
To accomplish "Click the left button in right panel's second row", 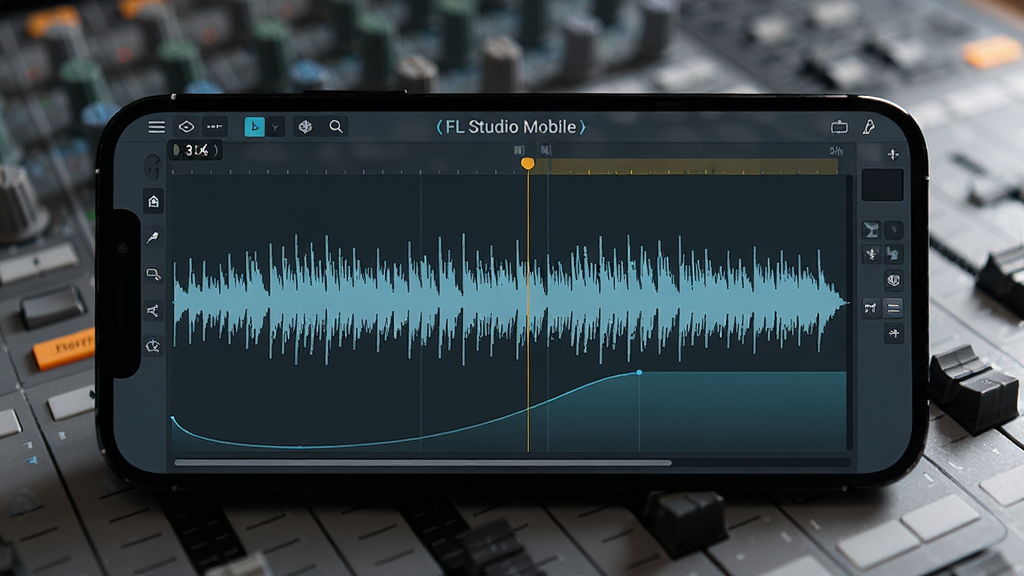I will coord(871,253).
